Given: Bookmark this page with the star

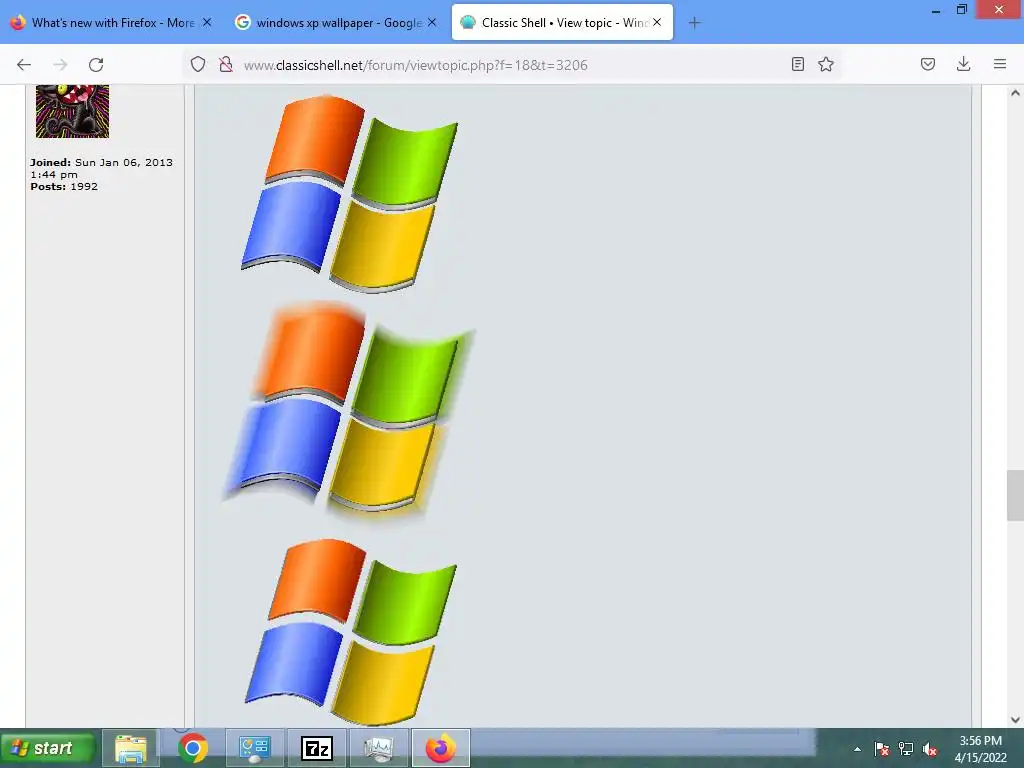Looking at the screenshot, I should [x=826, y=64].
